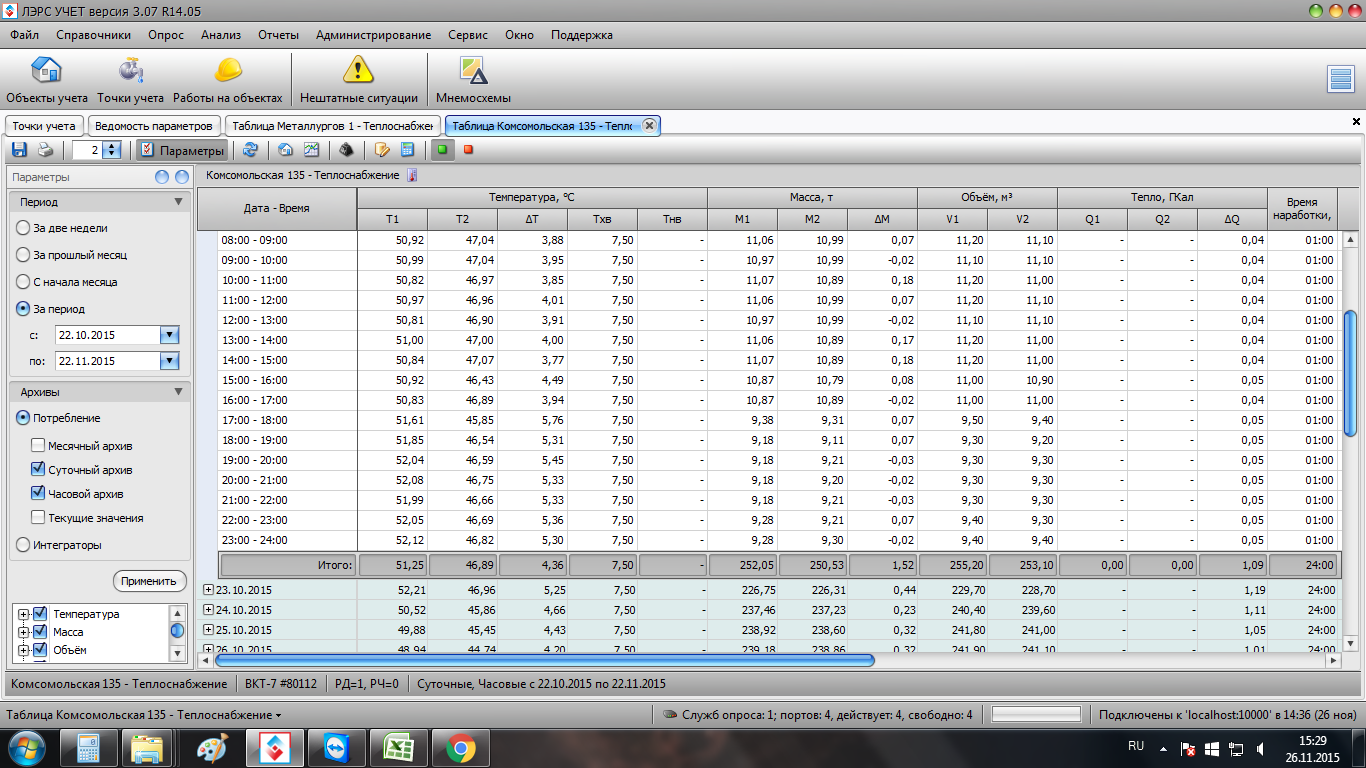Open Paint from the taskbar
Screen dimensions: 1366x768
[x=211, y=748]
